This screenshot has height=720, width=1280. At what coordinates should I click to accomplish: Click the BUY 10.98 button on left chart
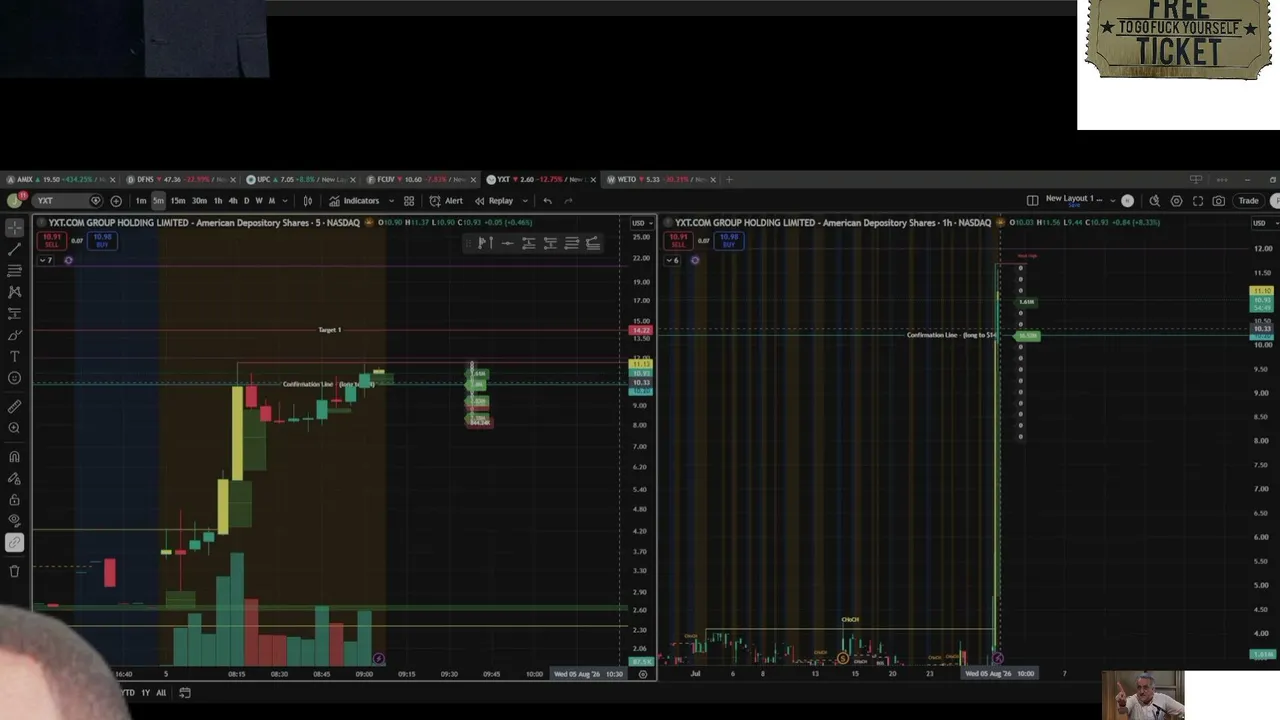click(102, 241)
